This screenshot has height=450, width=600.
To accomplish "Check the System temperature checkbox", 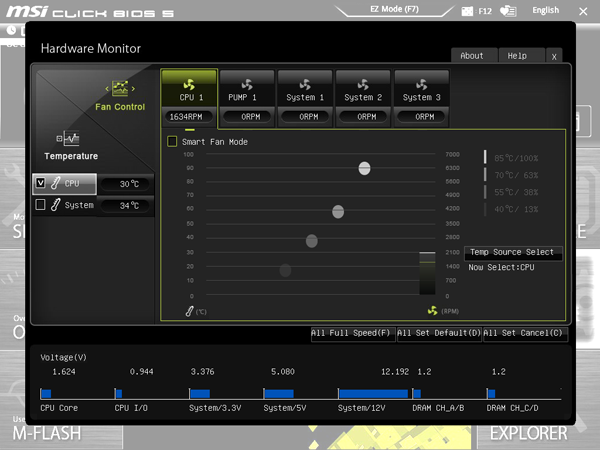I will click(41, 205).
